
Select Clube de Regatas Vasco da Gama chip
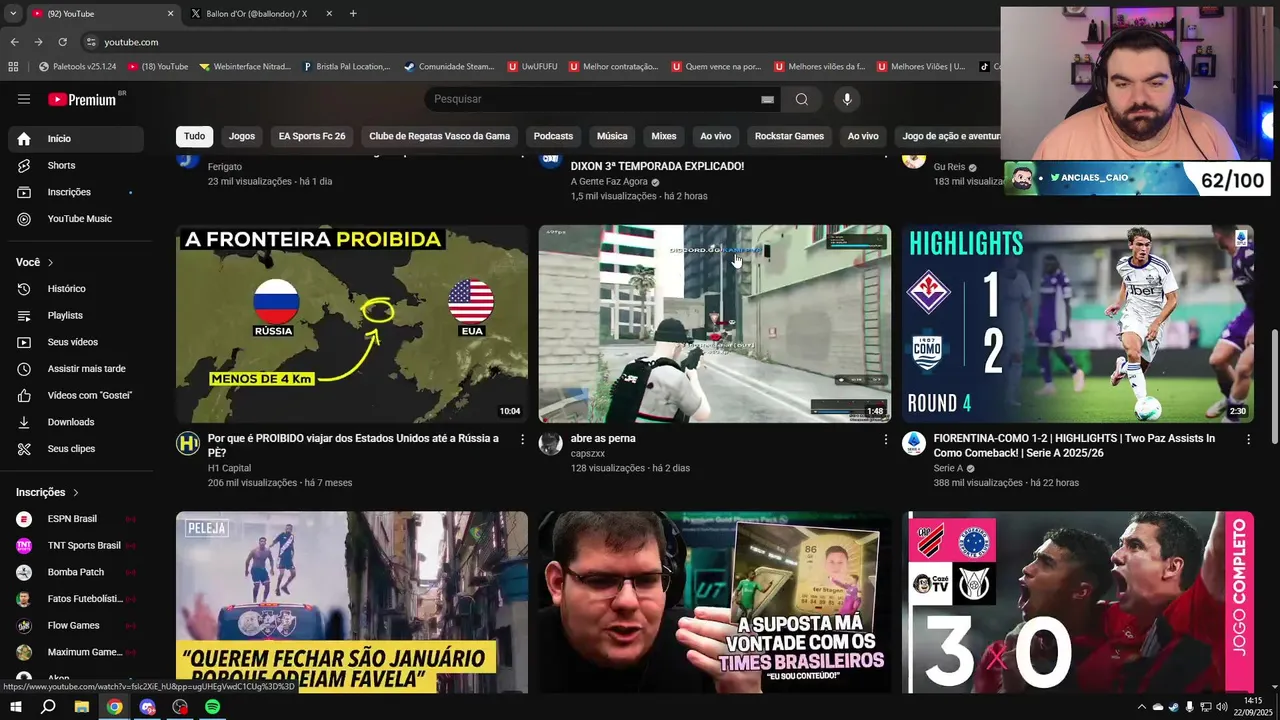[440, 136]
